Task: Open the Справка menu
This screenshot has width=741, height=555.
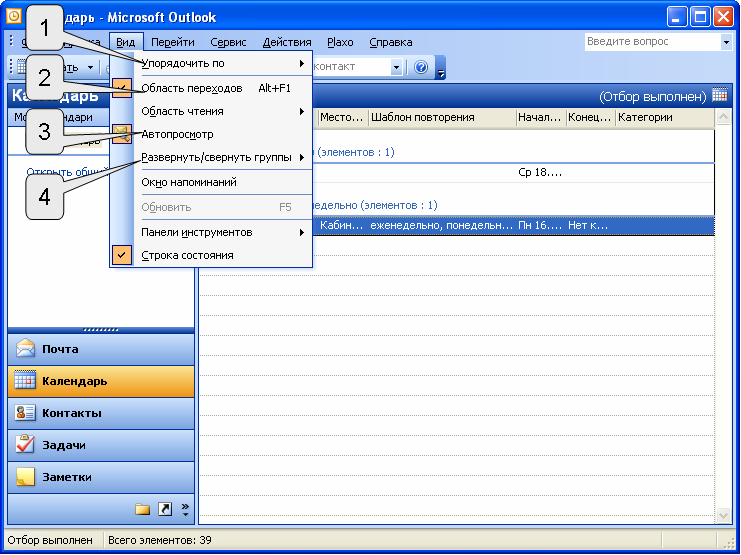Action: coord(391,42)
